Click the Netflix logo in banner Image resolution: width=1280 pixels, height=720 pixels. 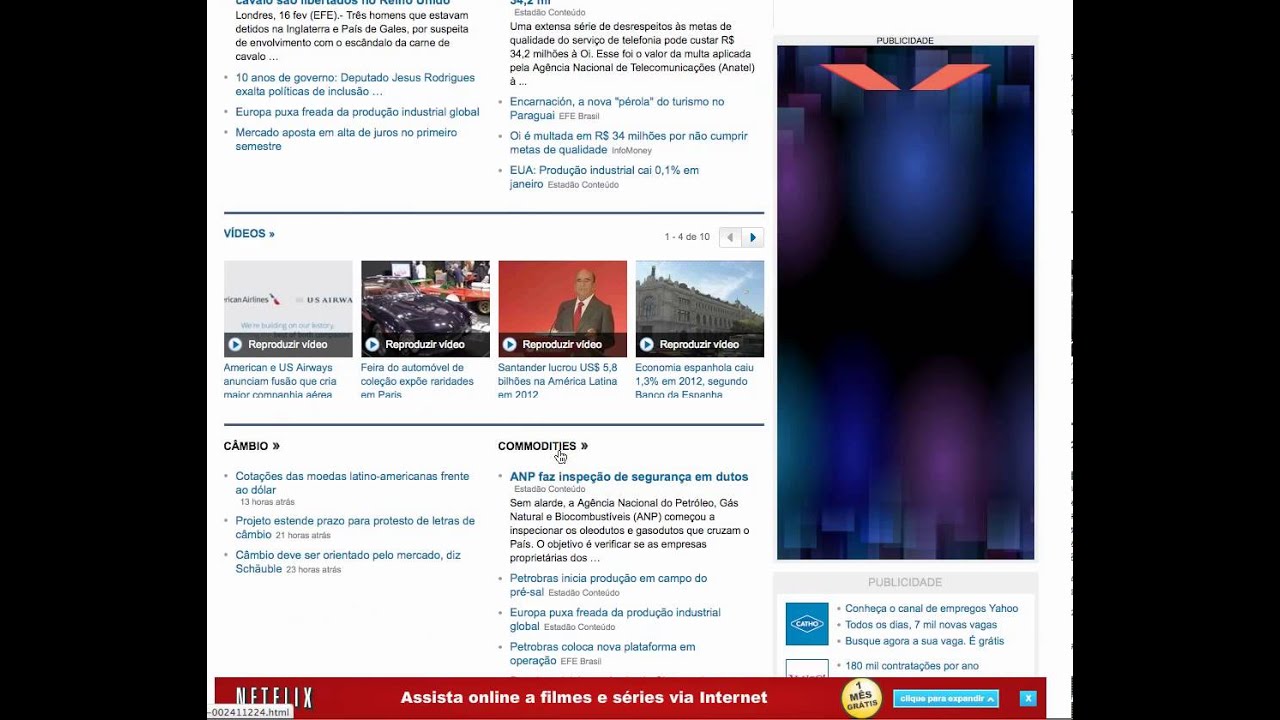274,698
